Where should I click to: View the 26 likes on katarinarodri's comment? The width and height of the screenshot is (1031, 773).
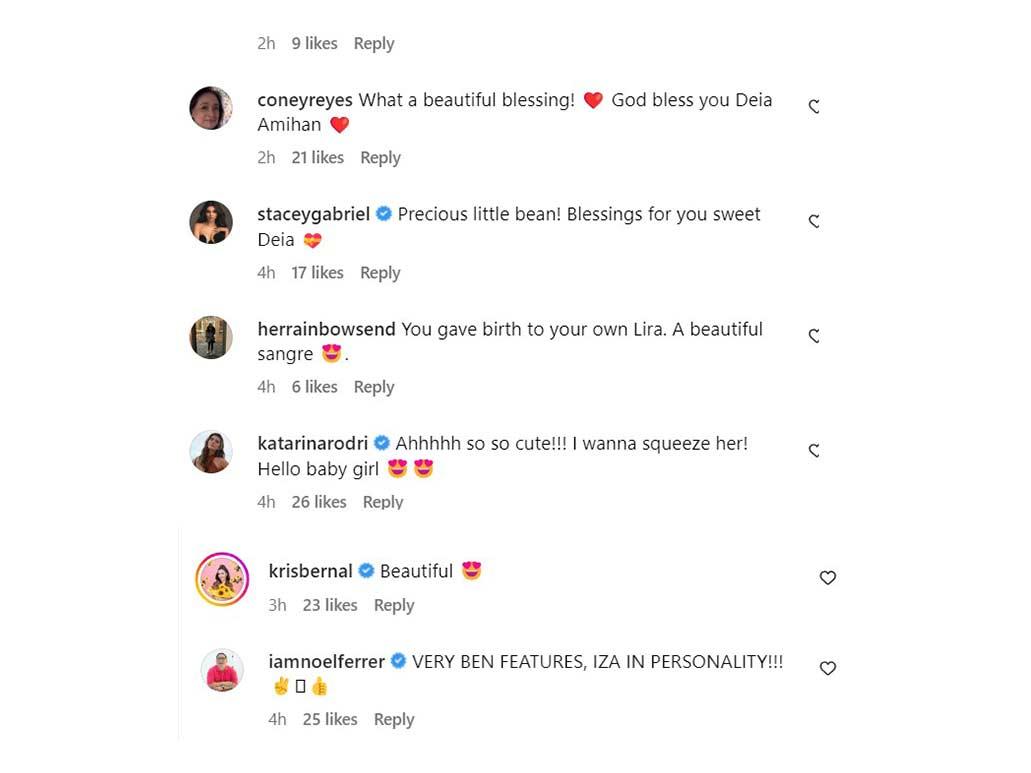[x=319, y=501]
